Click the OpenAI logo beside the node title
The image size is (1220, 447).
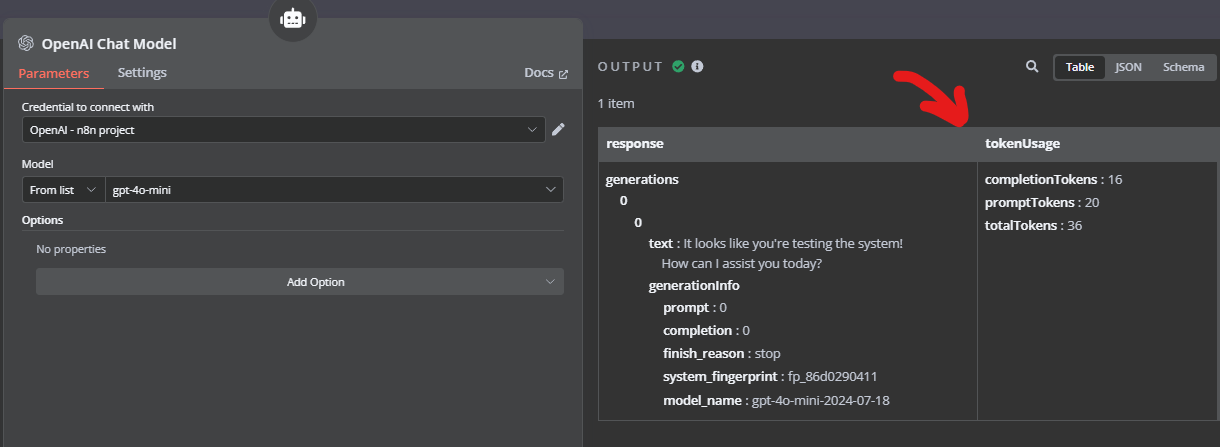pos(26,44)
